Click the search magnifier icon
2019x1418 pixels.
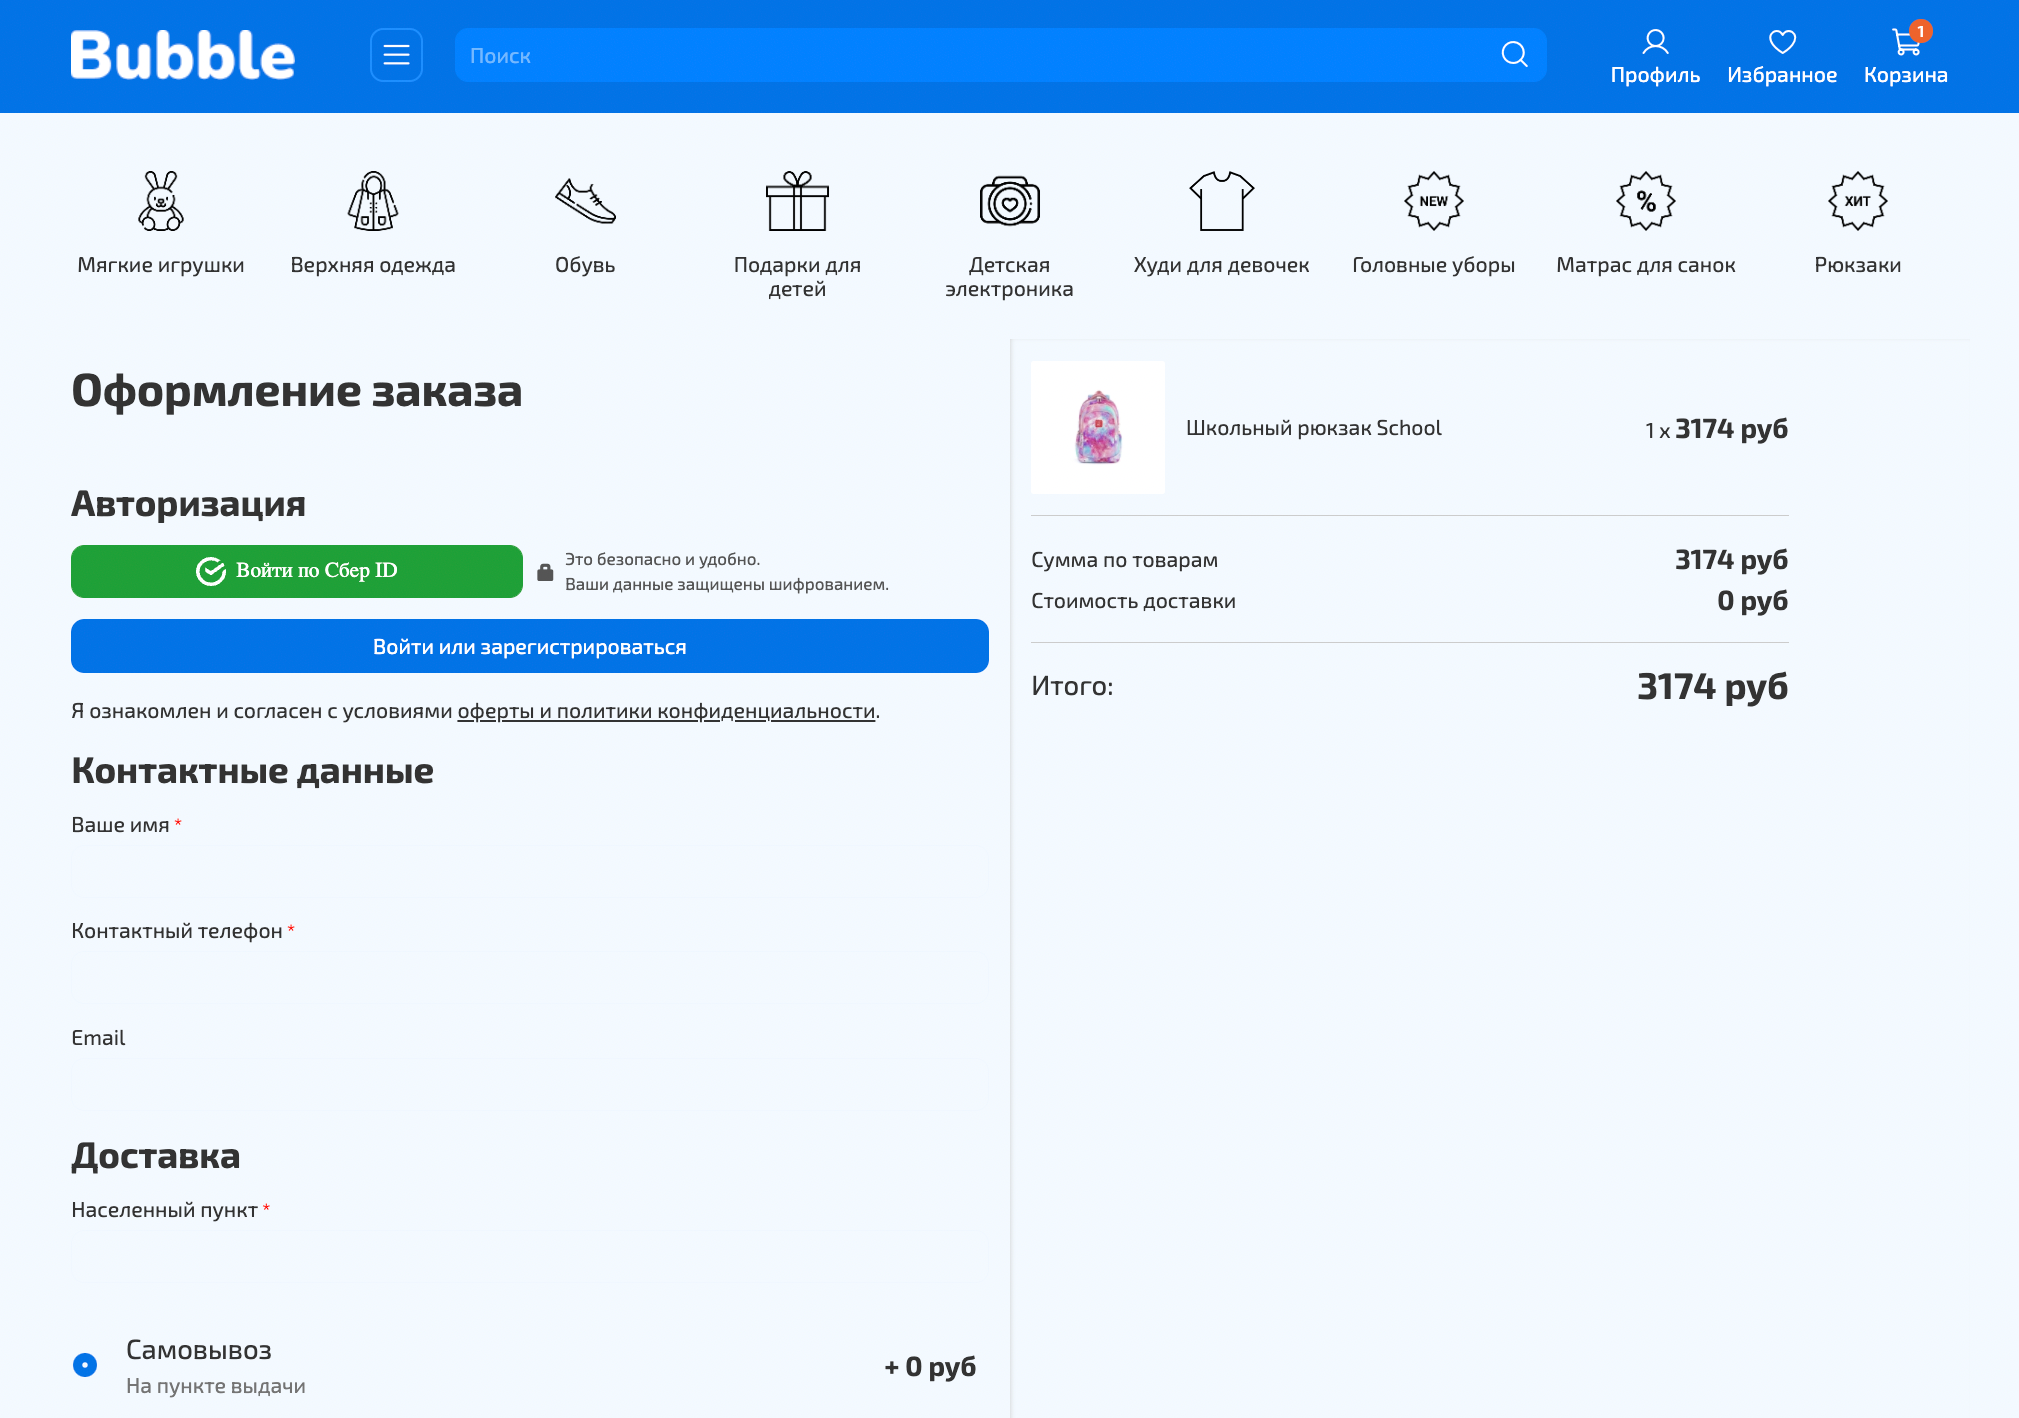coord(1514,55)
